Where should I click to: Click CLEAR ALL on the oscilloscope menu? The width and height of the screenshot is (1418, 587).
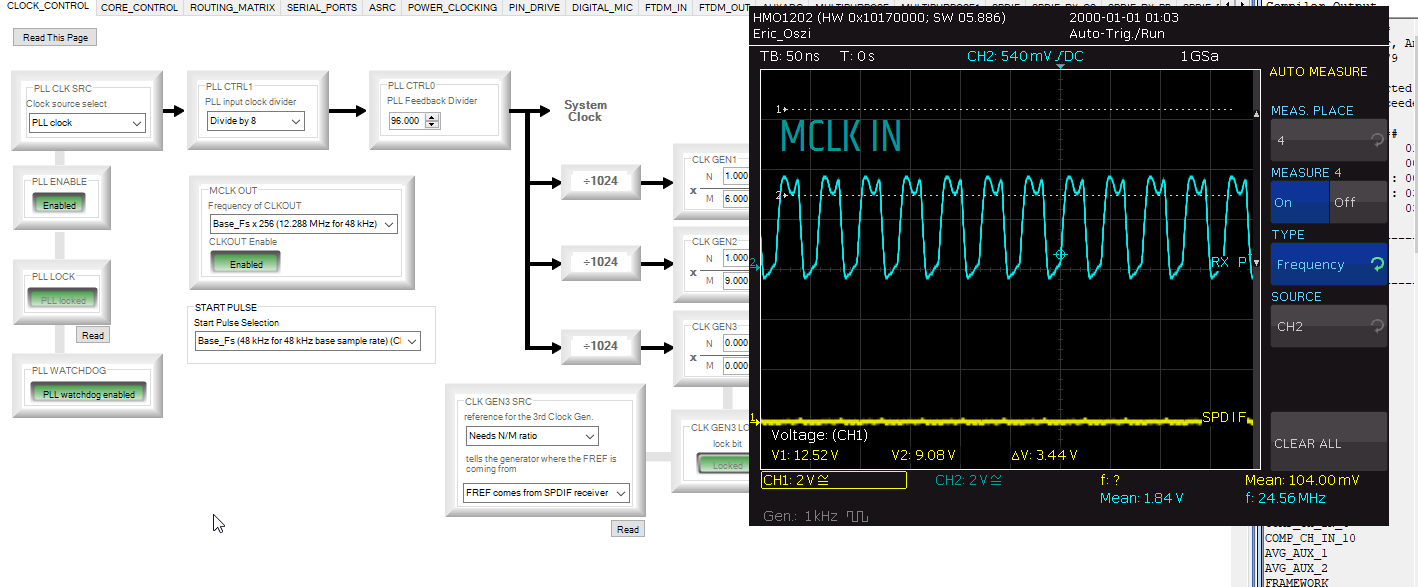[1329, 442]
